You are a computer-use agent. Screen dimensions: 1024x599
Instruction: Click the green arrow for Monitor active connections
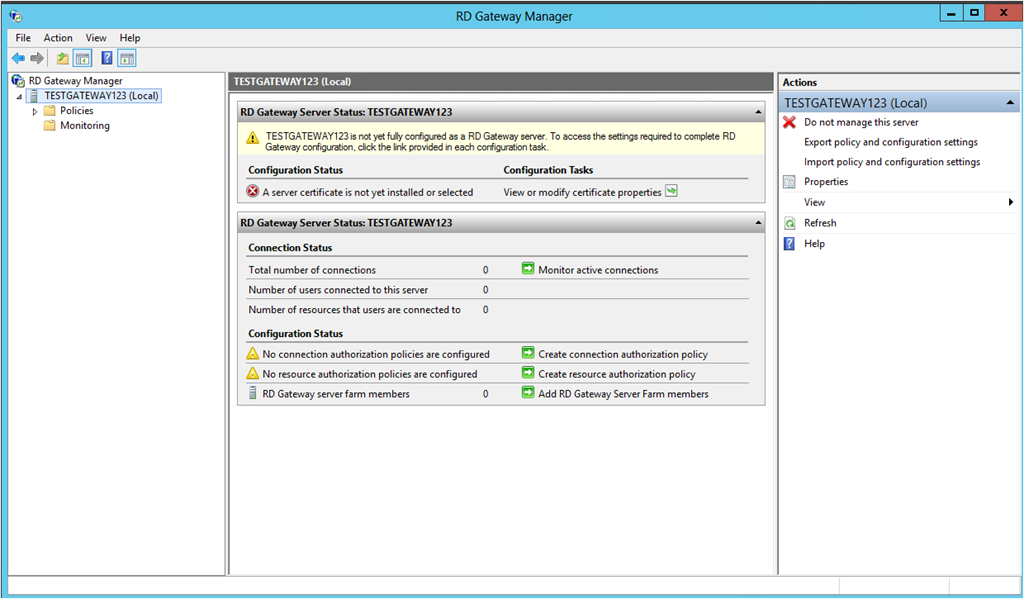[x=528, y=268]
